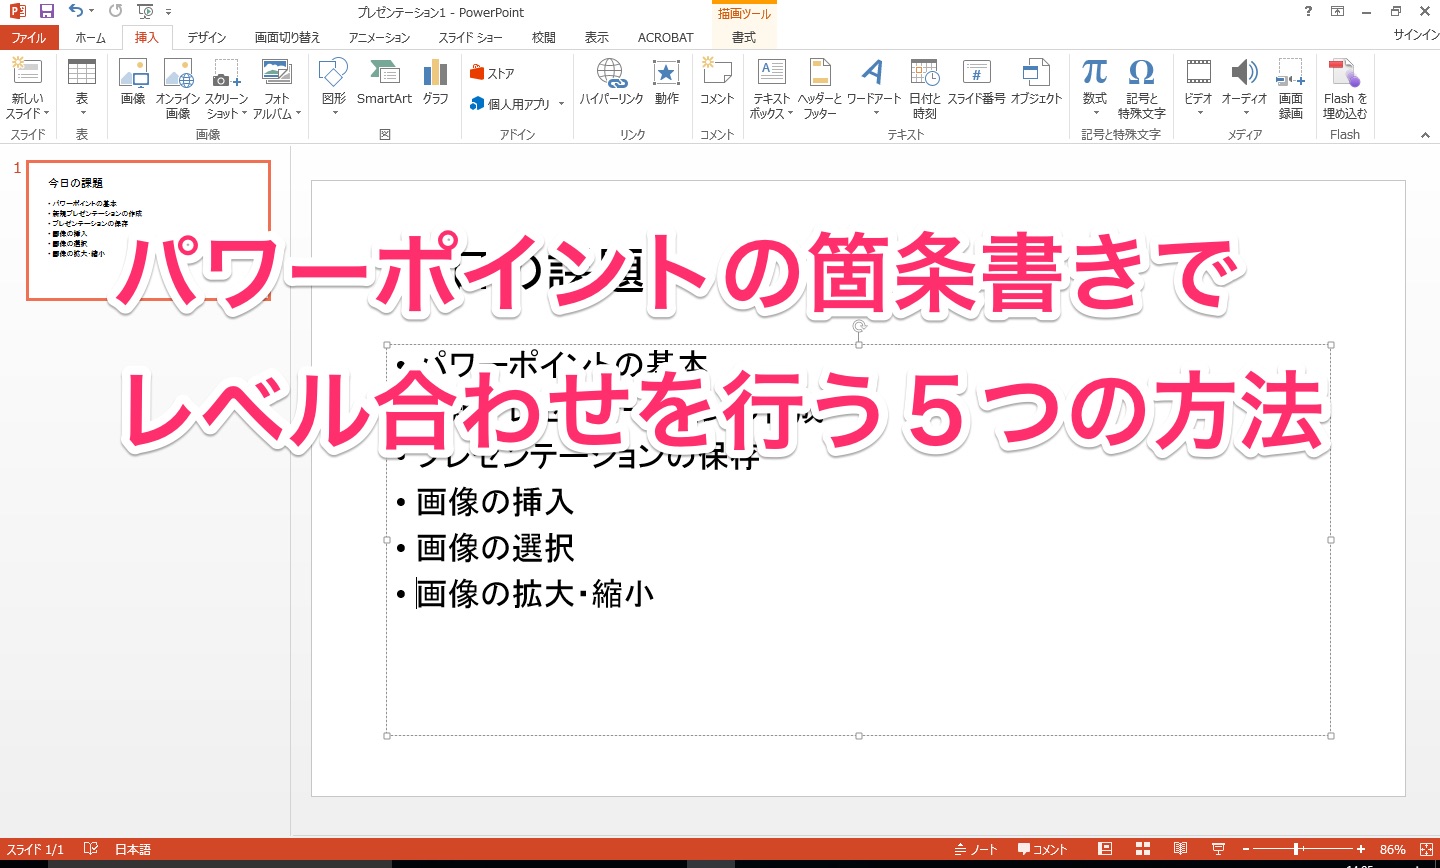This screenshot has width=1440, height=868.
Task: Click the zoom slider handle
Action: pyautogui.click(x=1297, y=849)
